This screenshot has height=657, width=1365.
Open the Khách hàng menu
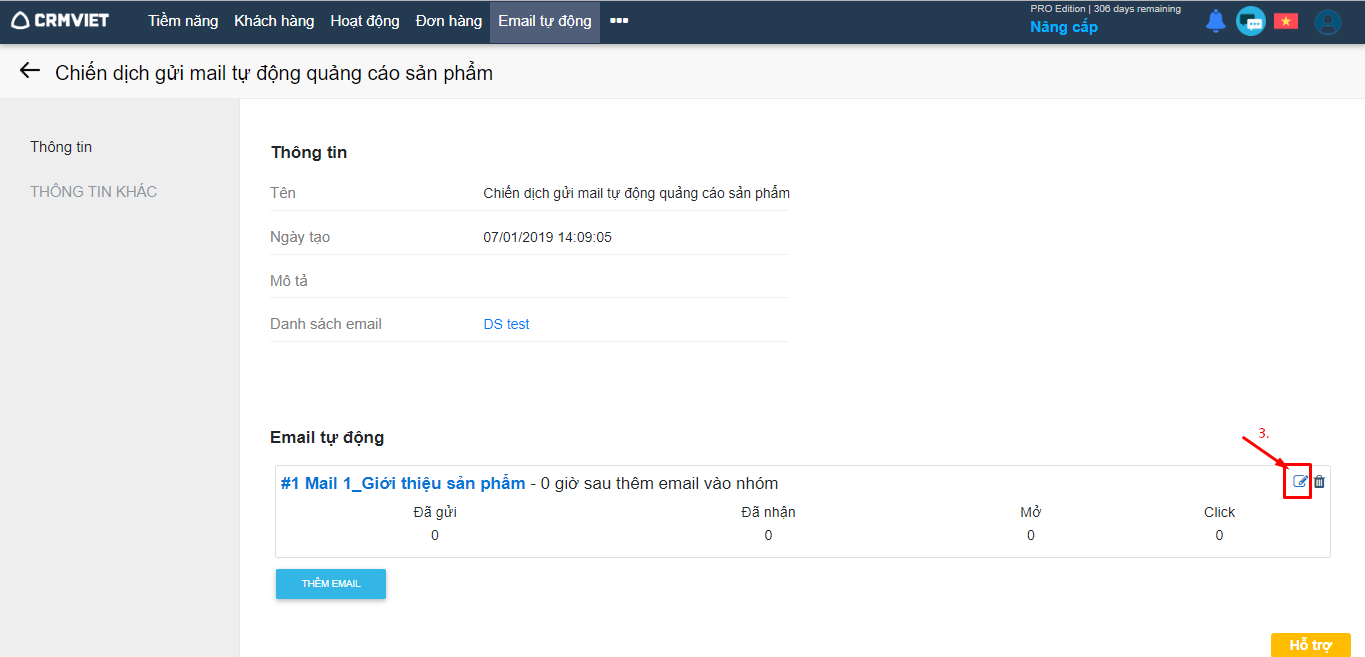tap(274, 21)
